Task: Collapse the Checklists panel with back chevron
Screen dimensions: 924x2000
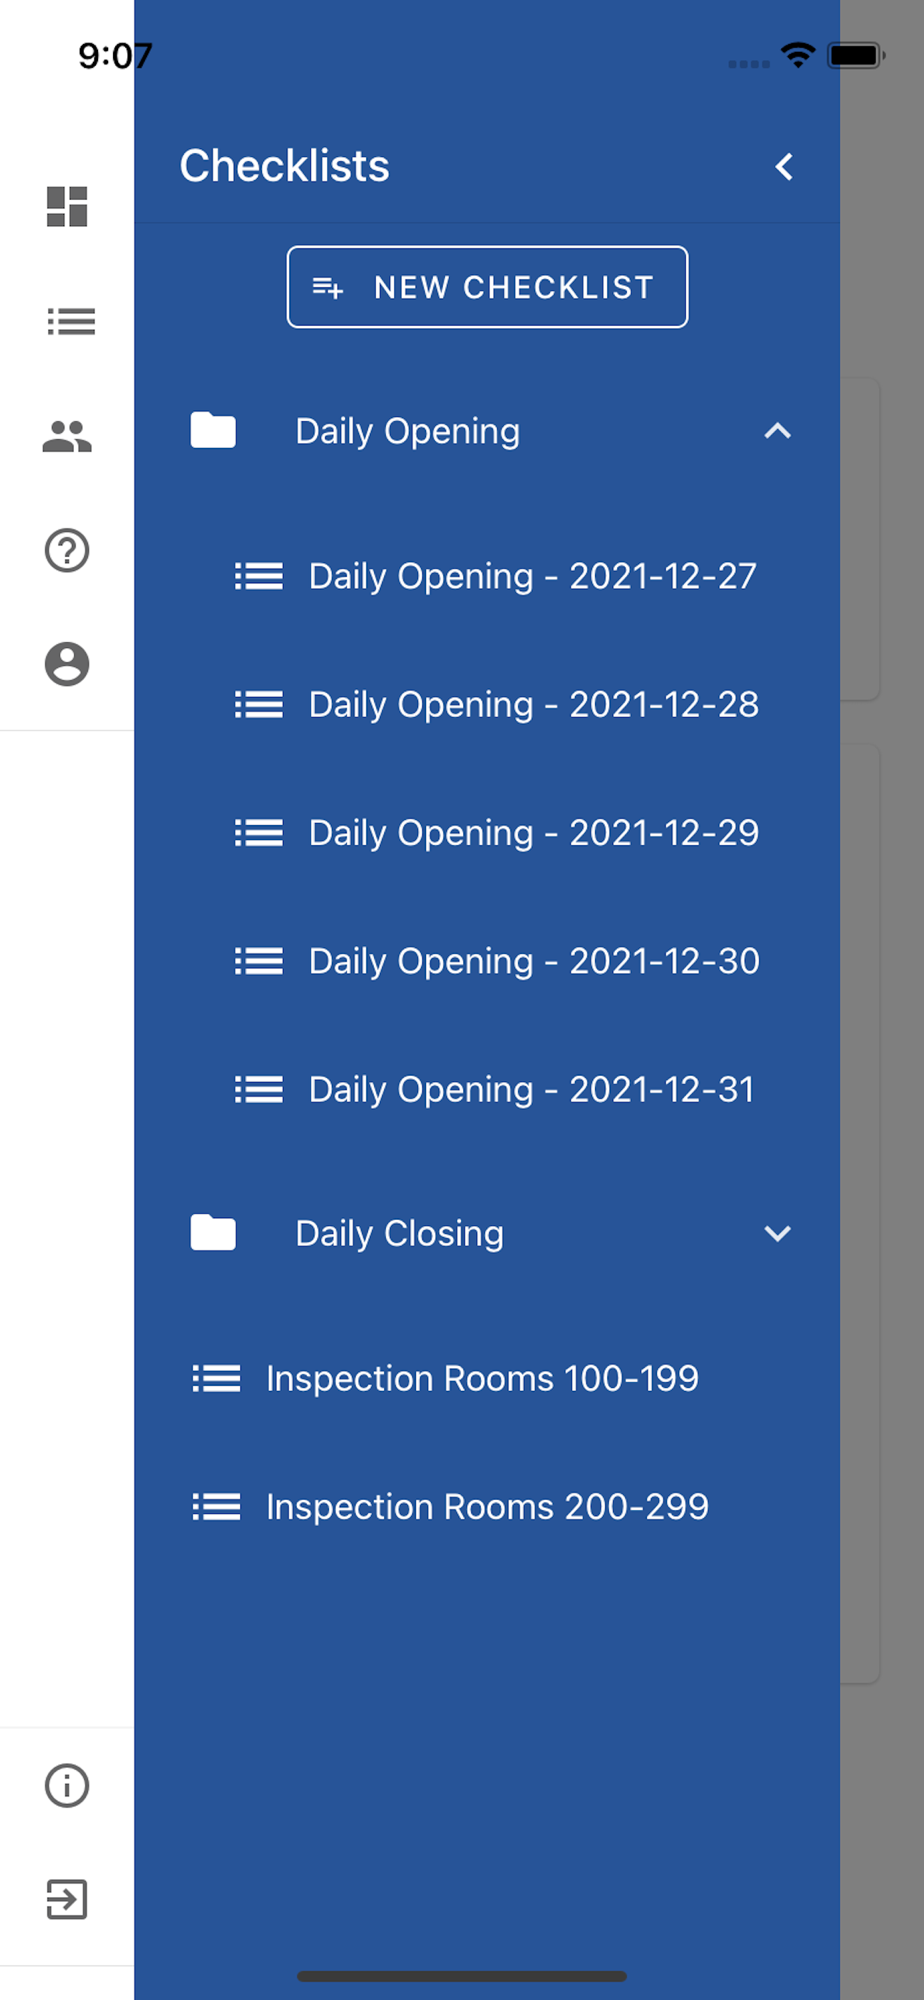Action: [x=784, y=167]
